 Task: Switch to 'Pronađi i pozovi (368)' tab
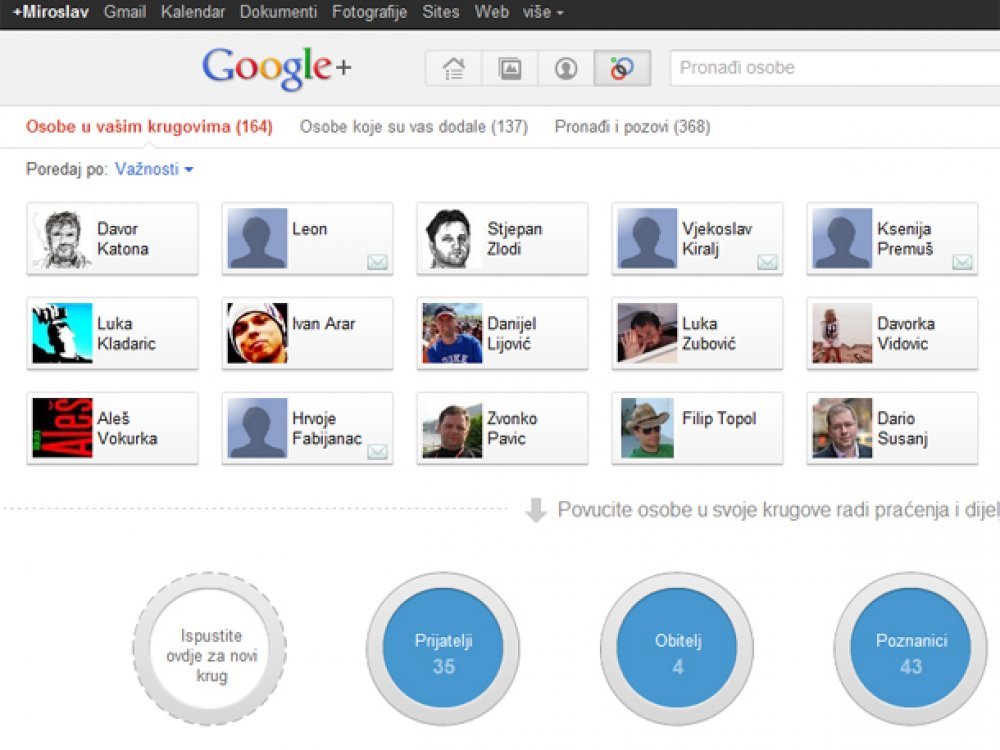point(633,127)
